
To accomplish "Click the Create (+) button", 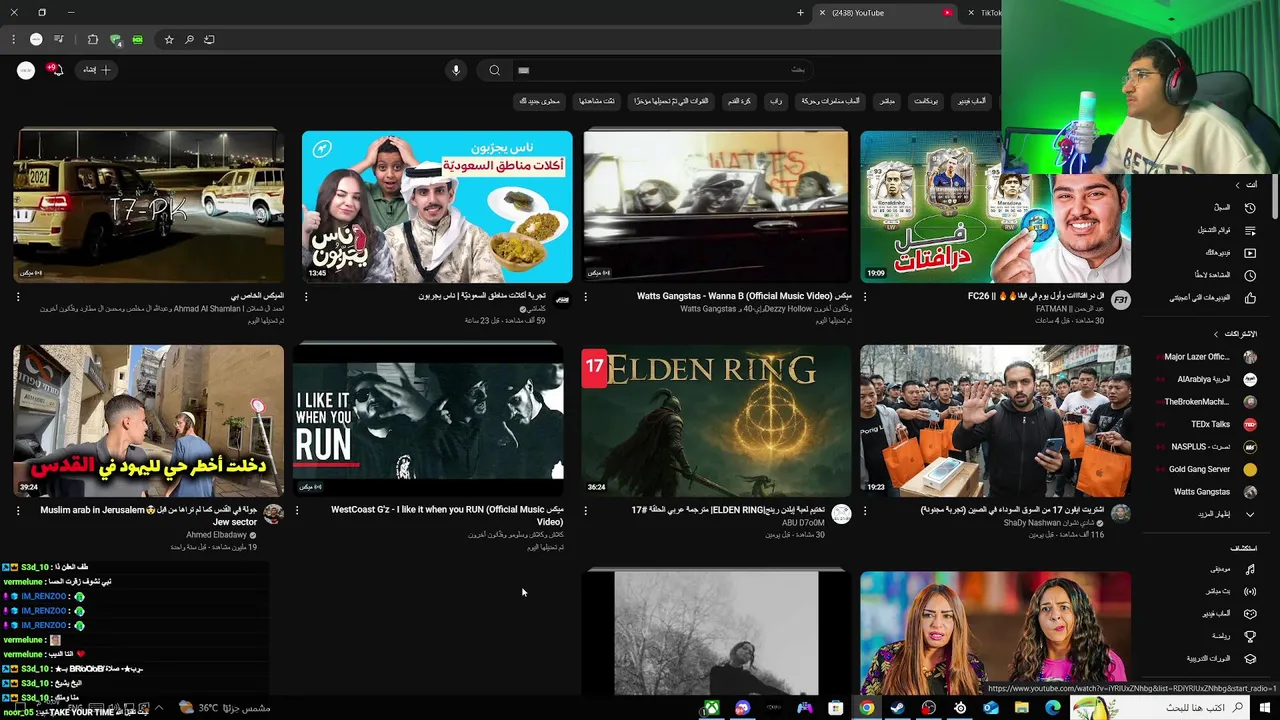I will pos(98,70).
